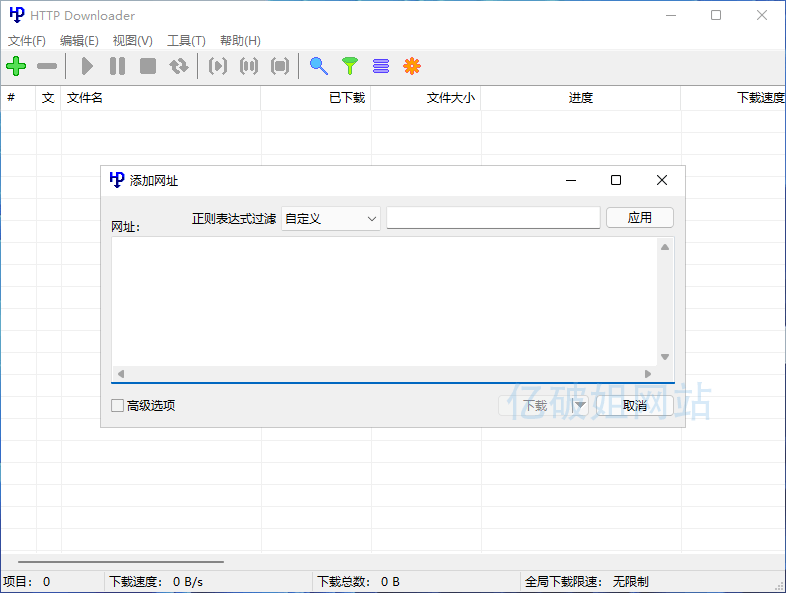Image resolution: width=786 pixels, height=593 pixels.
Task: Click the HTTP Downloader title bar logo
Action: 17,15
